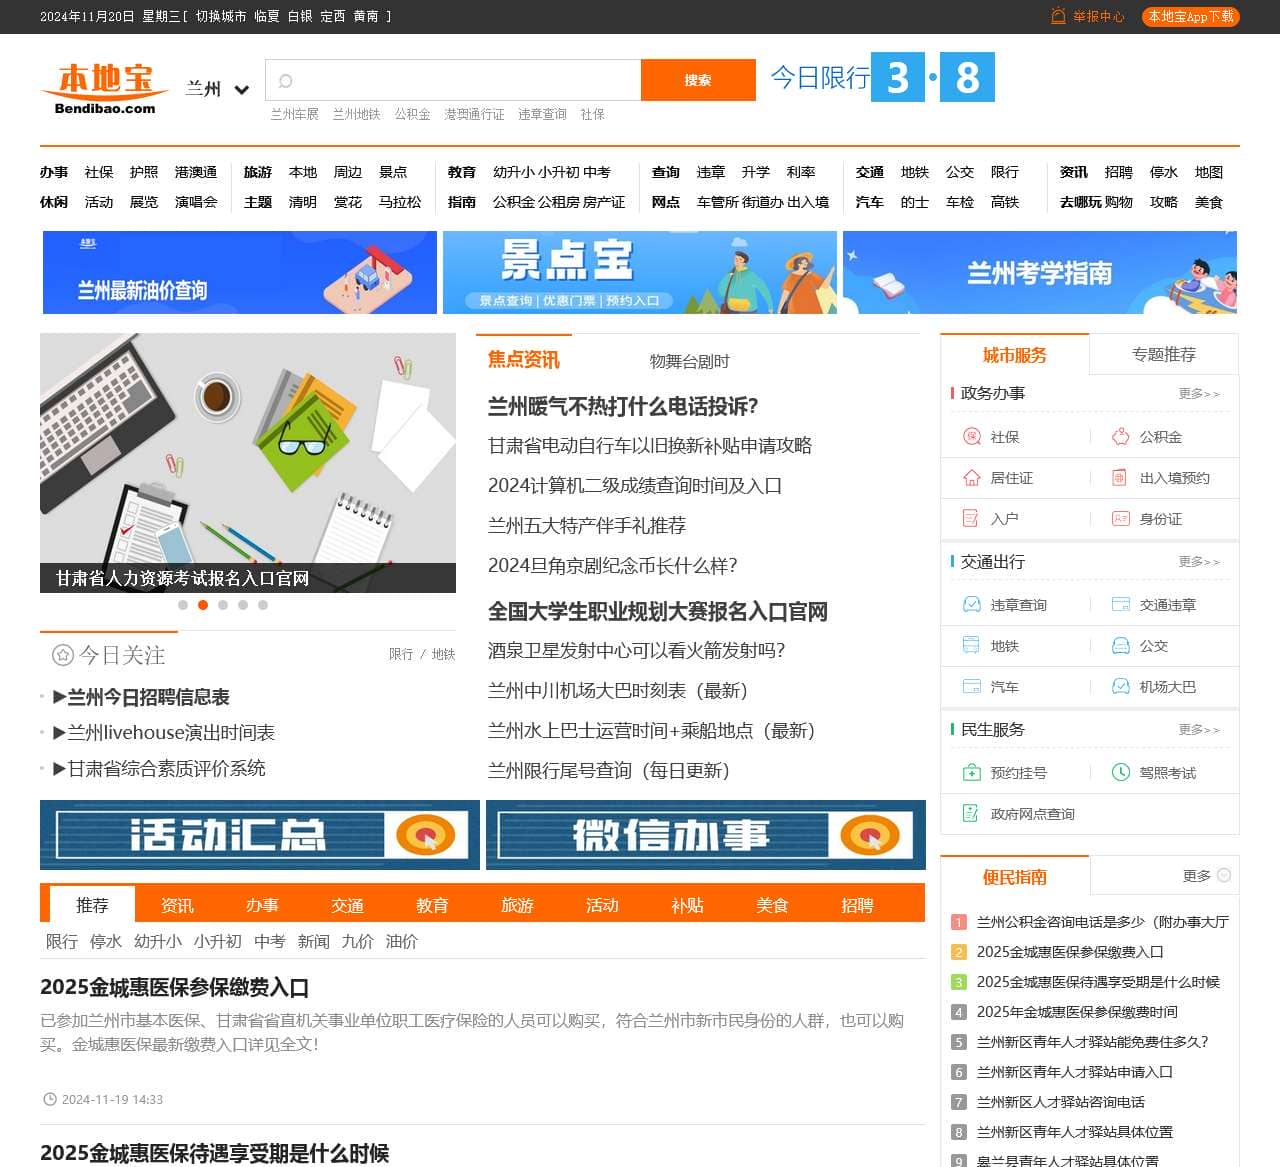
Task: Open the 举报中心 alarm icon
Action: (1056, 16)
